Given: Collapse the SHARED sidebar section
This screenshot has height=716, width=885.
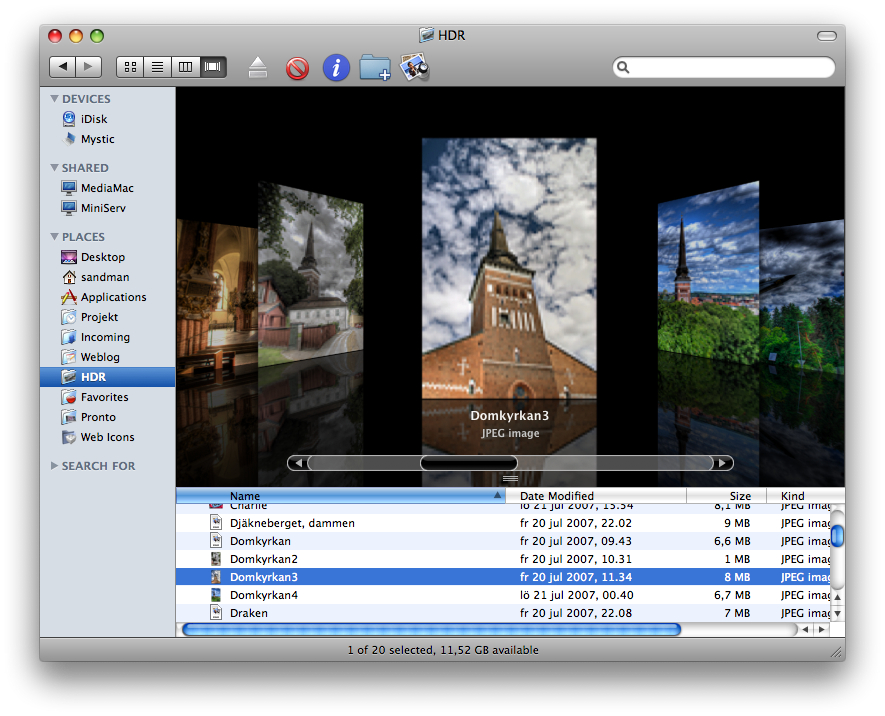Looking at the screenshot, I should (x=55, y=168).
